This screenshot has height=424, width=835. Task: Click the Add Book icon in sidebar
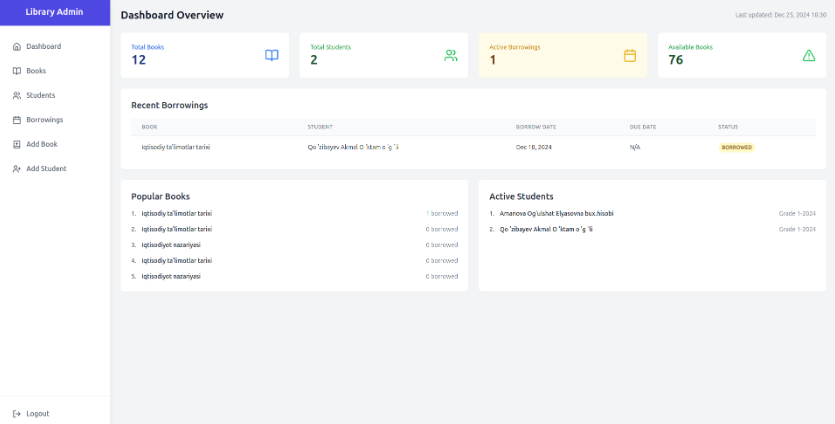[16, 144]
